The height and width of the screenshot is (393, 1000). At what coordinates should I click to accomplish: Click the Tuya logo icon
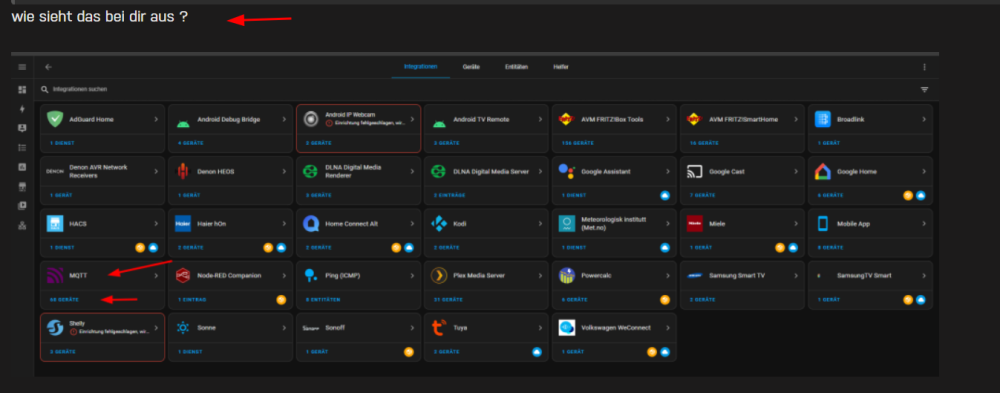439,328
